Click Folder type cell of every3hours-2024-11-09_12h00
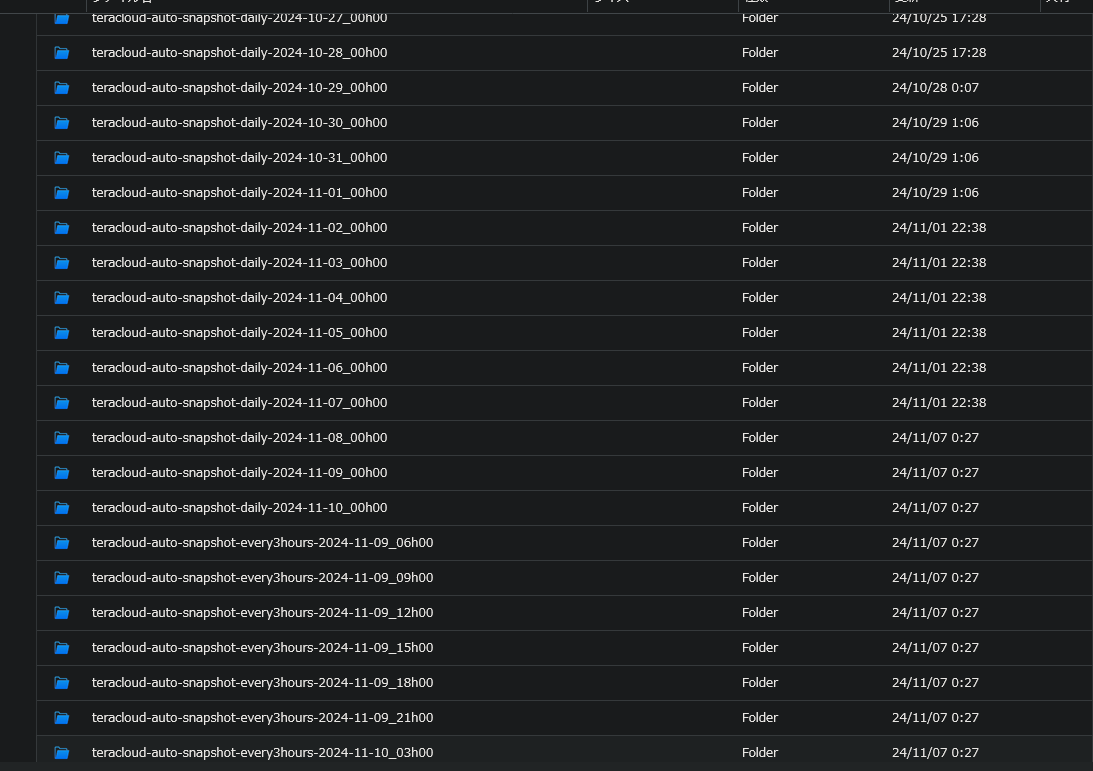This screenshot has height=771, width=1093. (760, 613)
